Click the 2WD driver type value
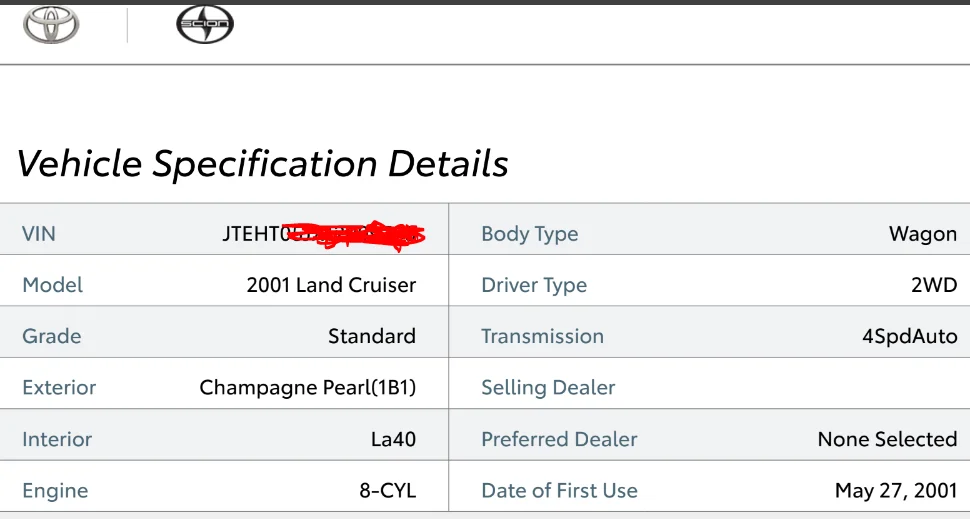 tap(934, 285)
